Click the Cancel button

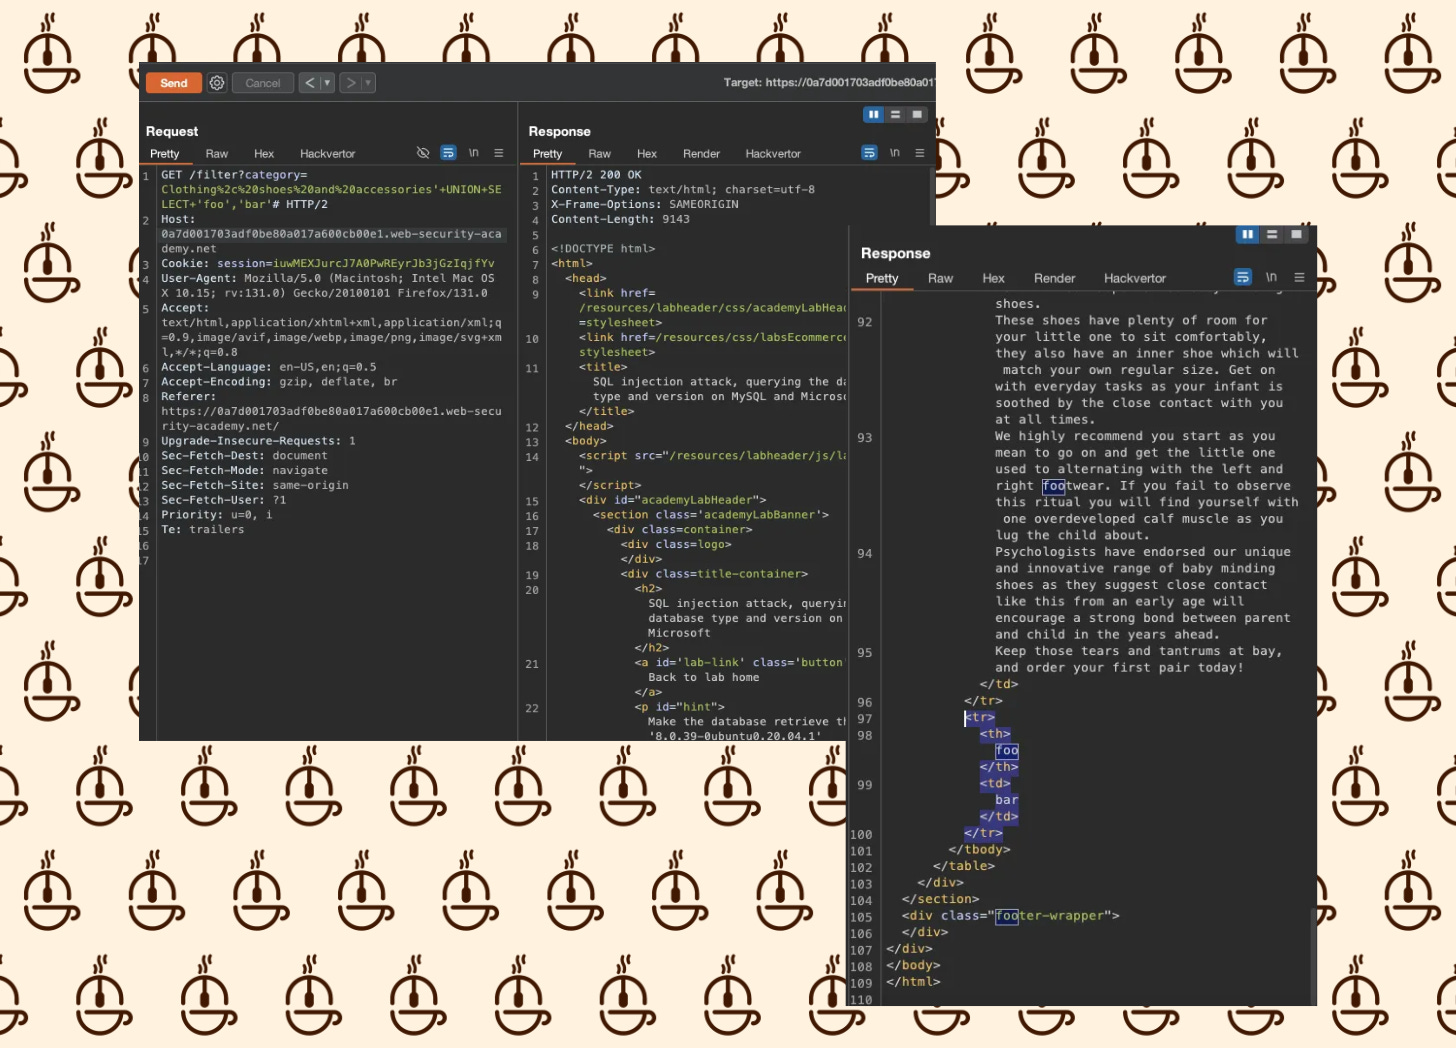coord(263,83)
